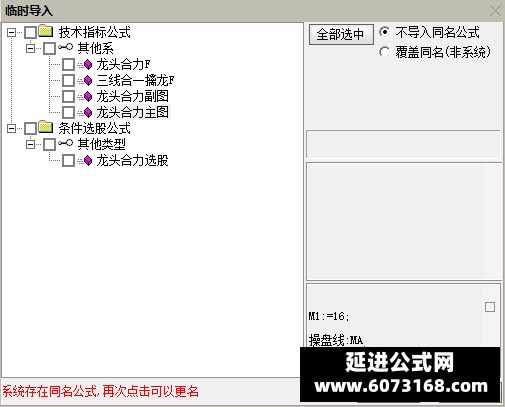505x407 pixels.
Task: Click the pink cube icon for 龙头合力副图
Action: [x=88, y=96]
